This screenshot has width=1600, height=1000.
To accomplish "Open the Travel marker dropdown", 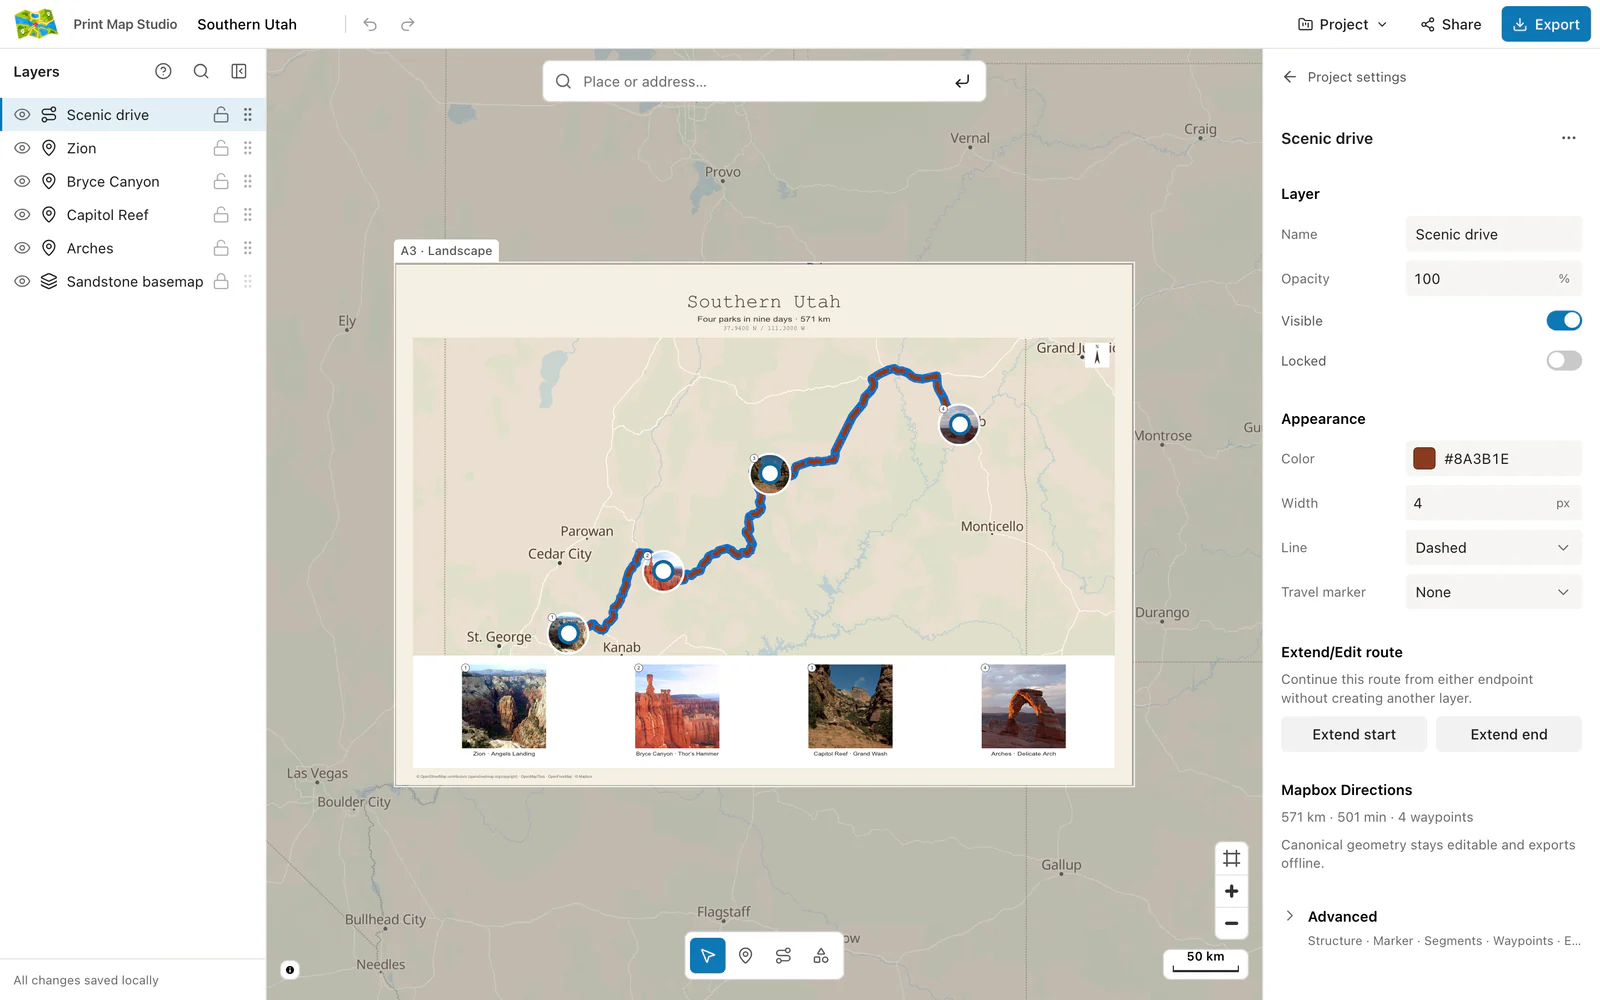I will coord(1493,592).
